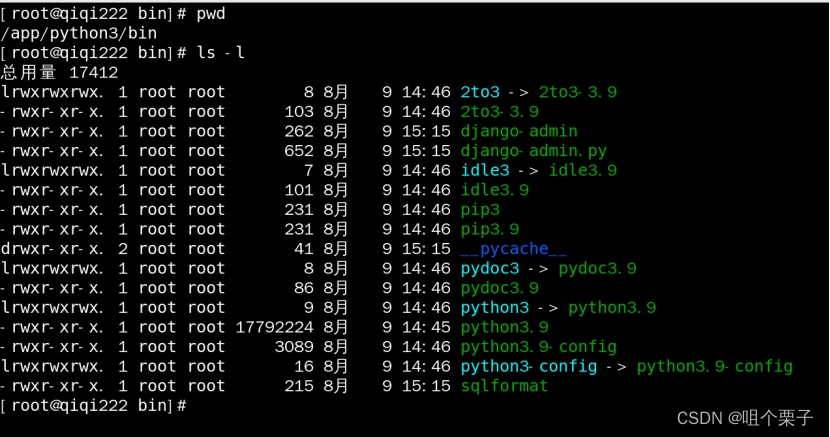Click the file size 262
This screenshot has height=437, width=830.
click(299, 131)
